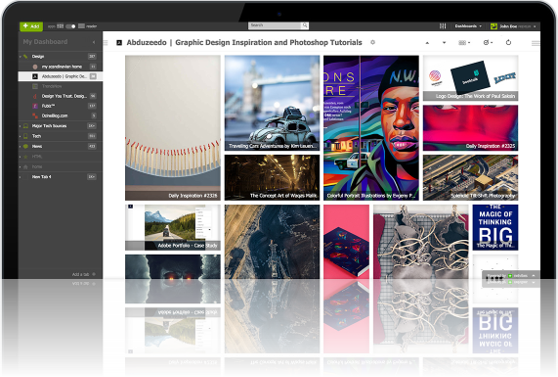Click the Fubiz purple feed icon
The height and width of the screenshot is (377, 558).
(35, 106)
